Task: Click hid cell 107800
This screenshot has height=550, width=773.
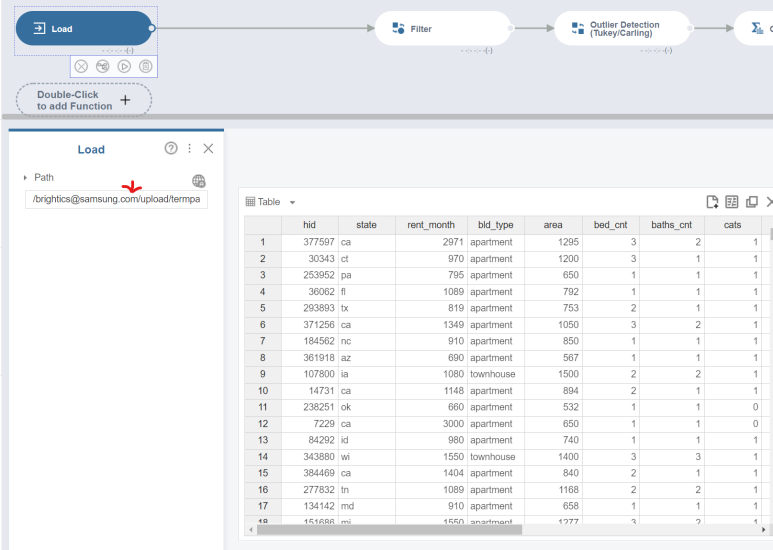Action: [x=310, y=374]
